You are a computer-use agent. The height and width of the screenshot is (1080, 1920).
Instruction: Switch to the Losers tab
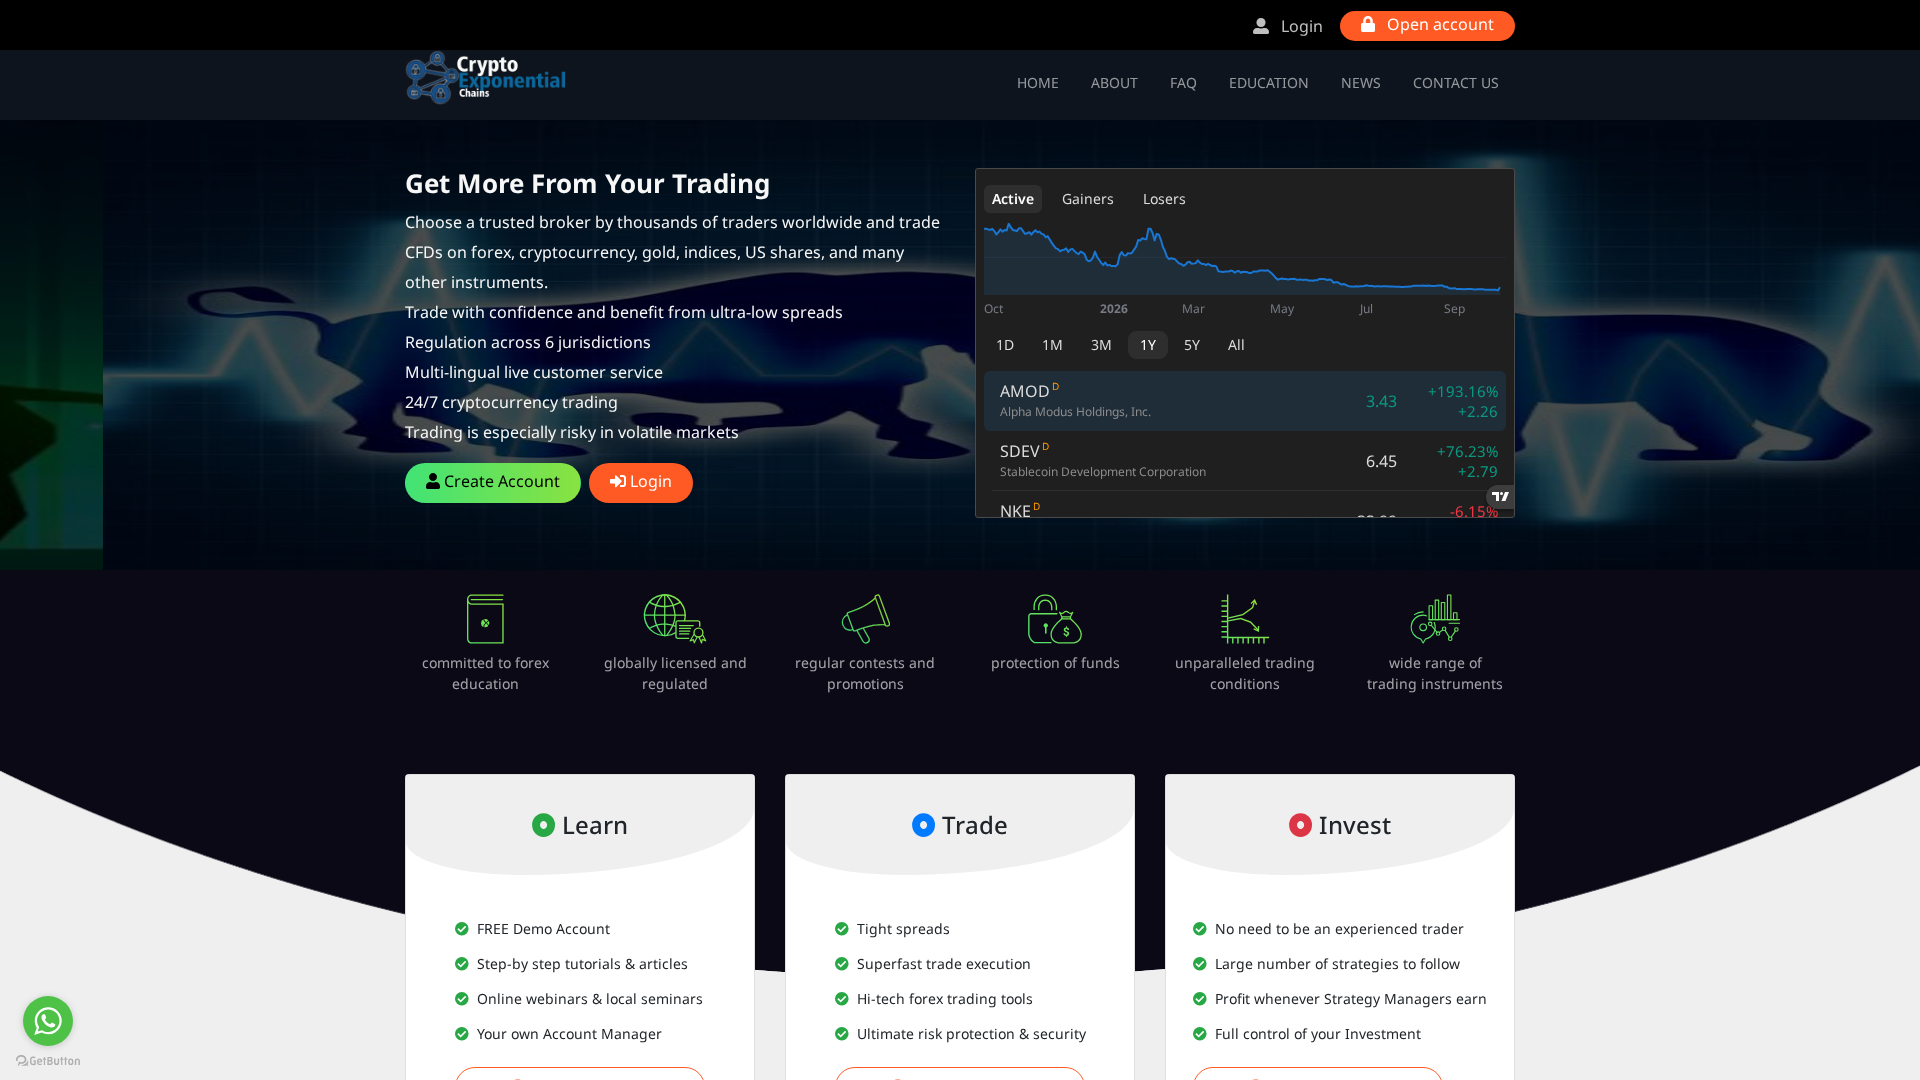click(1164, 199)
